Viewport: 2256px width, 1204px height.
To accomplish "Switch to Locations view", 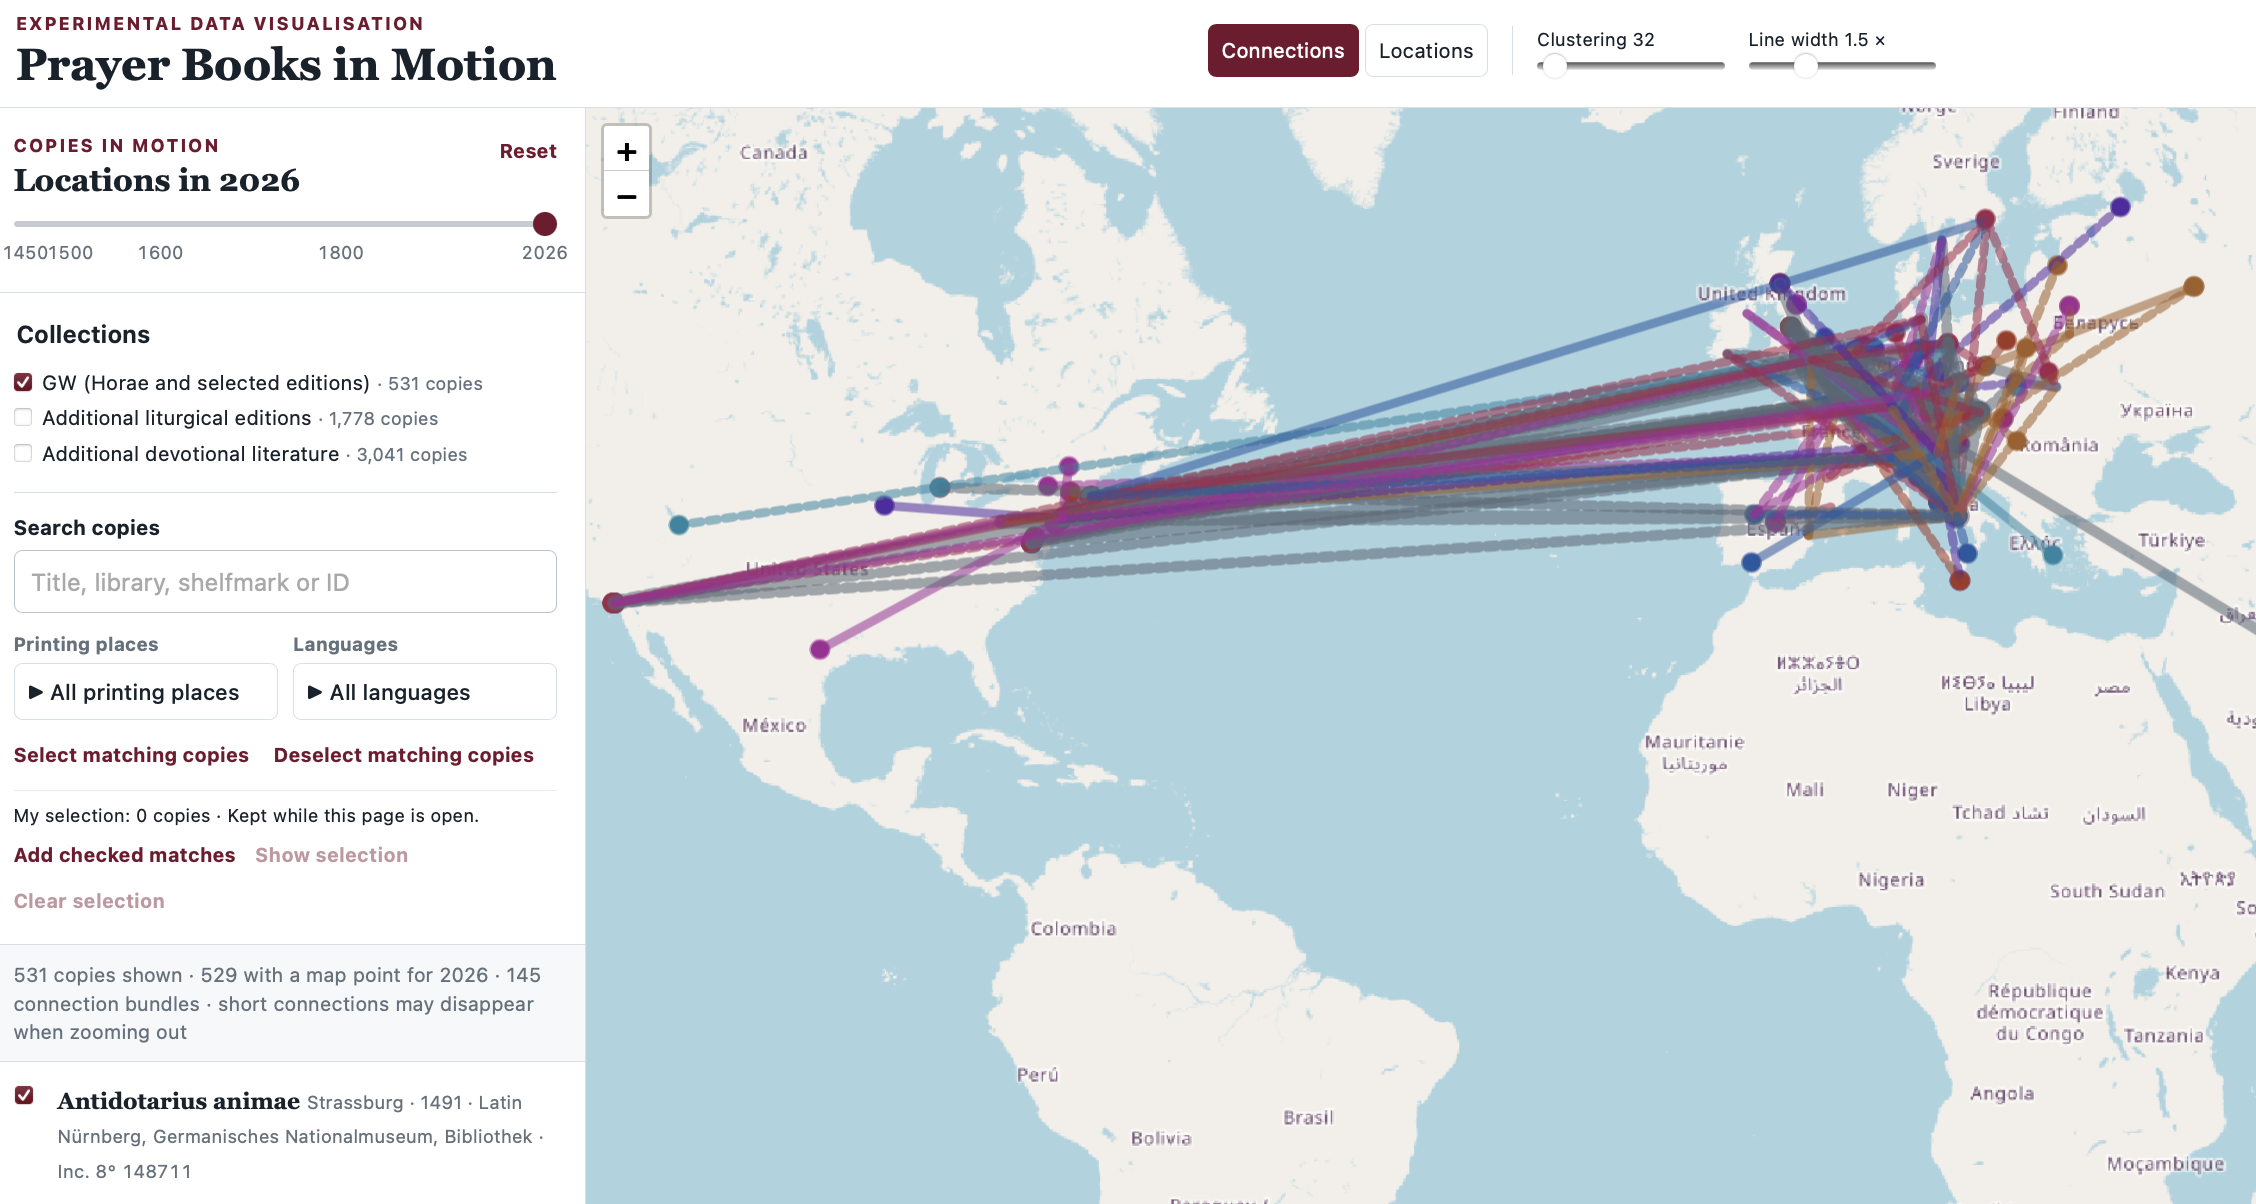I will click(x=1426, y=51).
